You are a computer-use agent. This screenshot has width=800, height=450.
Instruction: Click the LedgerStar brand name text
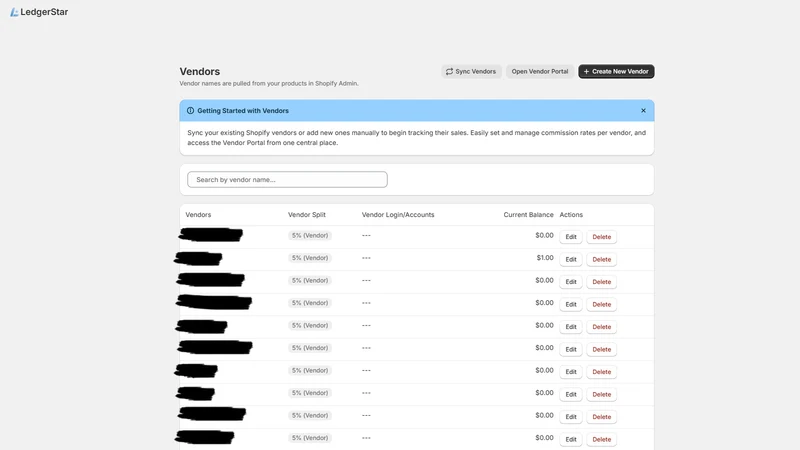pos(44,12)
